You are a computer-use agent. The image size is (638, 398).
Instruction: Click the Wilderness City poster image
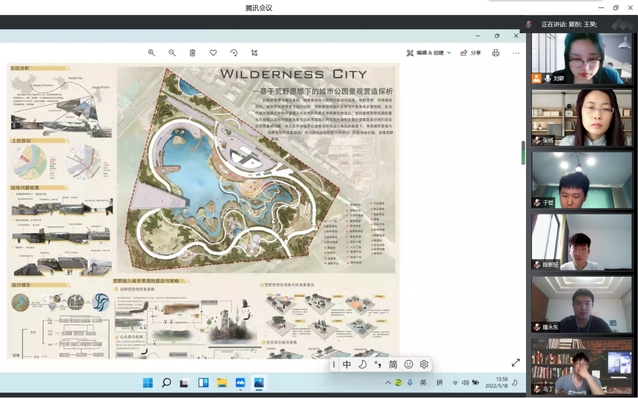click(x=203, y=211)
